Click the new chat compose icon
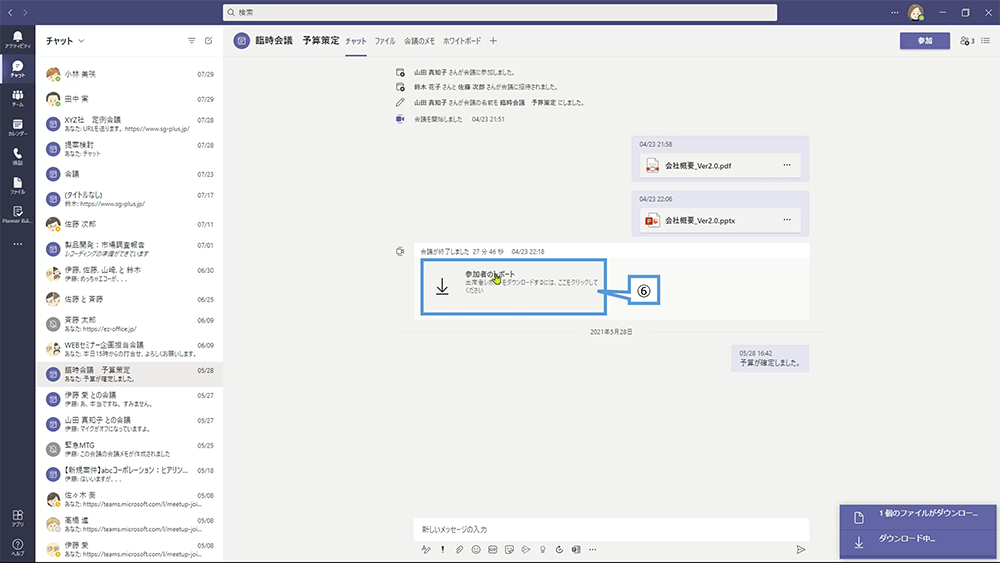1000x563 pixels. click(x=208, y=41)
